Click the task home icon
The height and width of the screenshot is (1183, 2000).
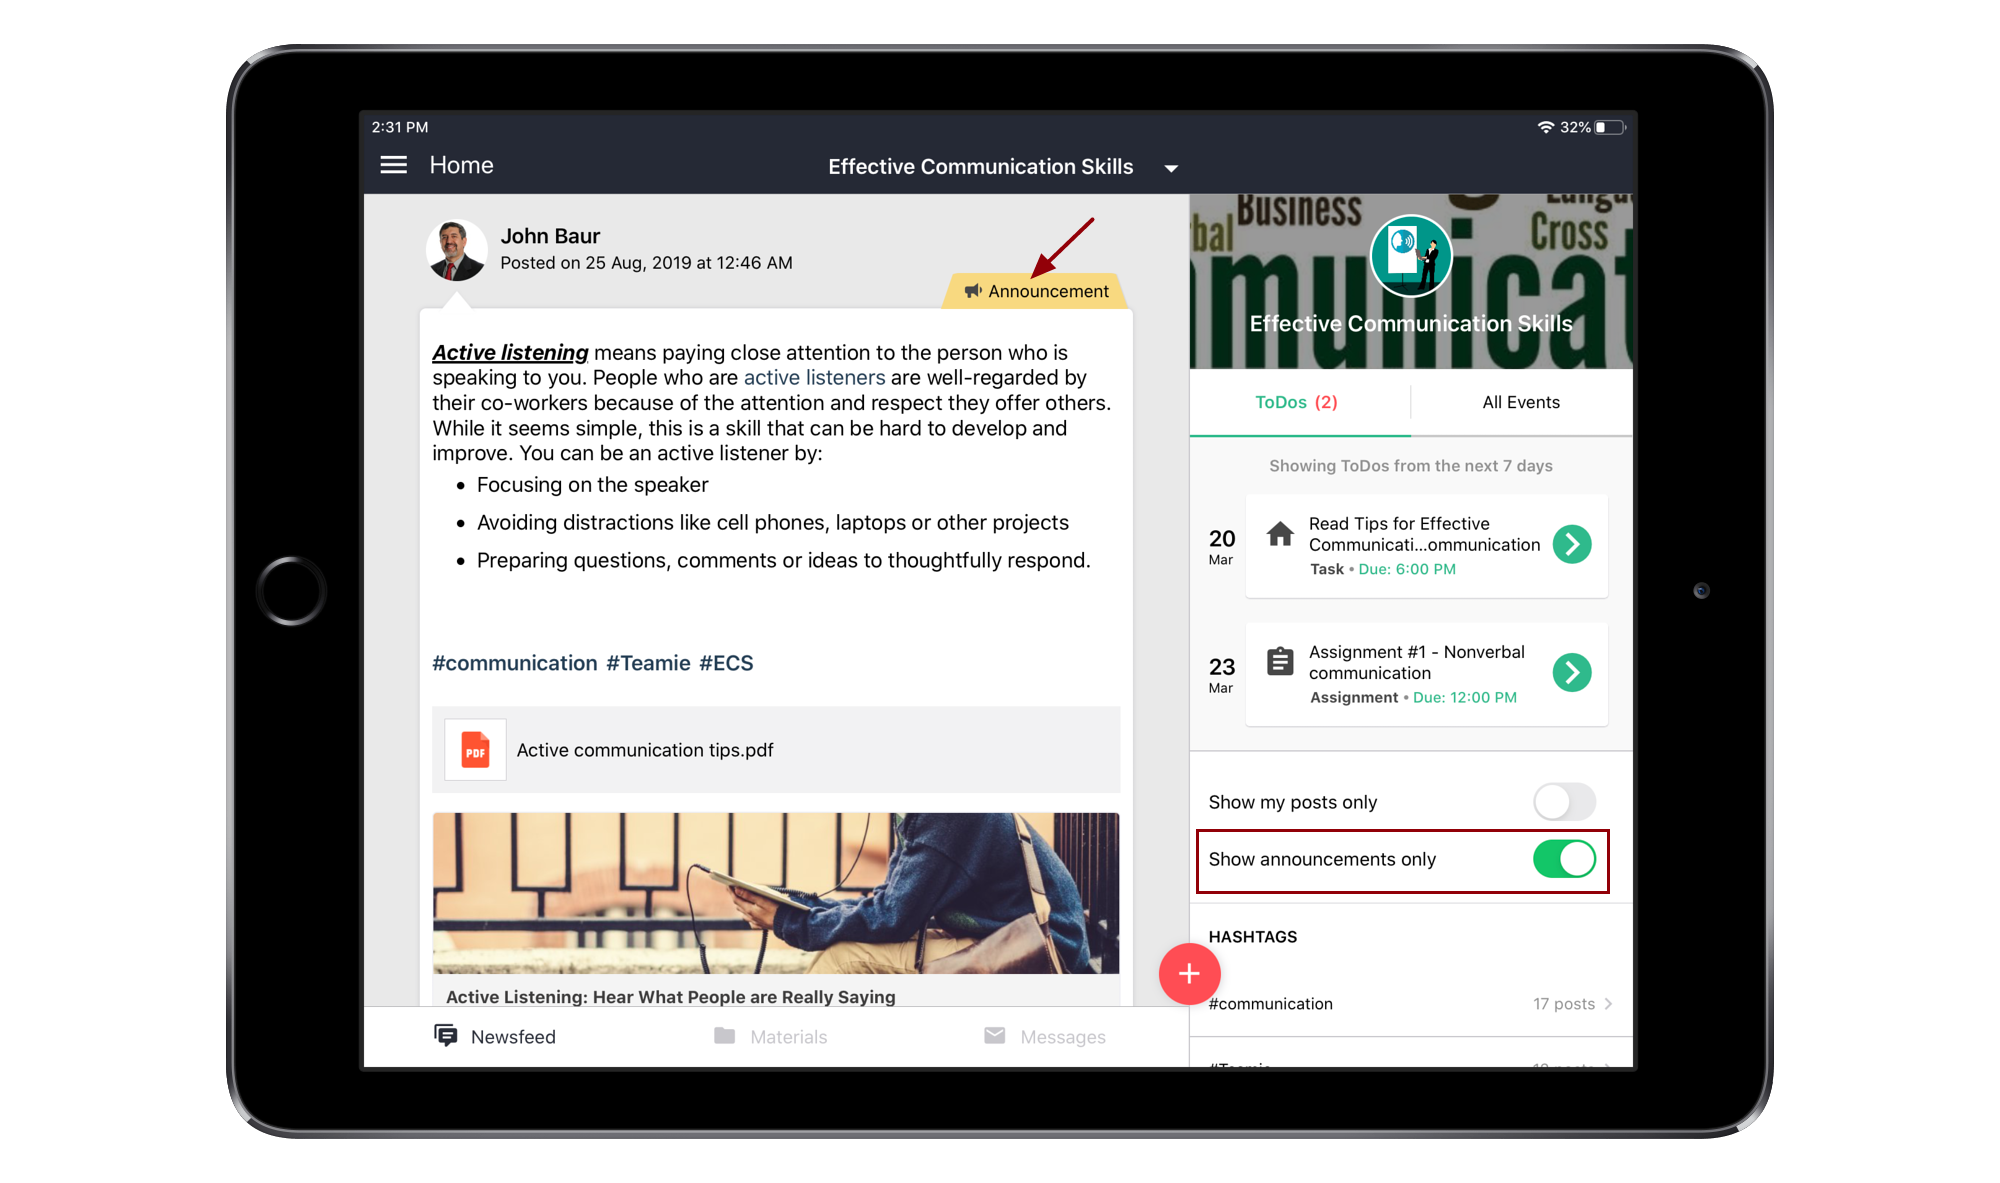(x=1280, y=534)
